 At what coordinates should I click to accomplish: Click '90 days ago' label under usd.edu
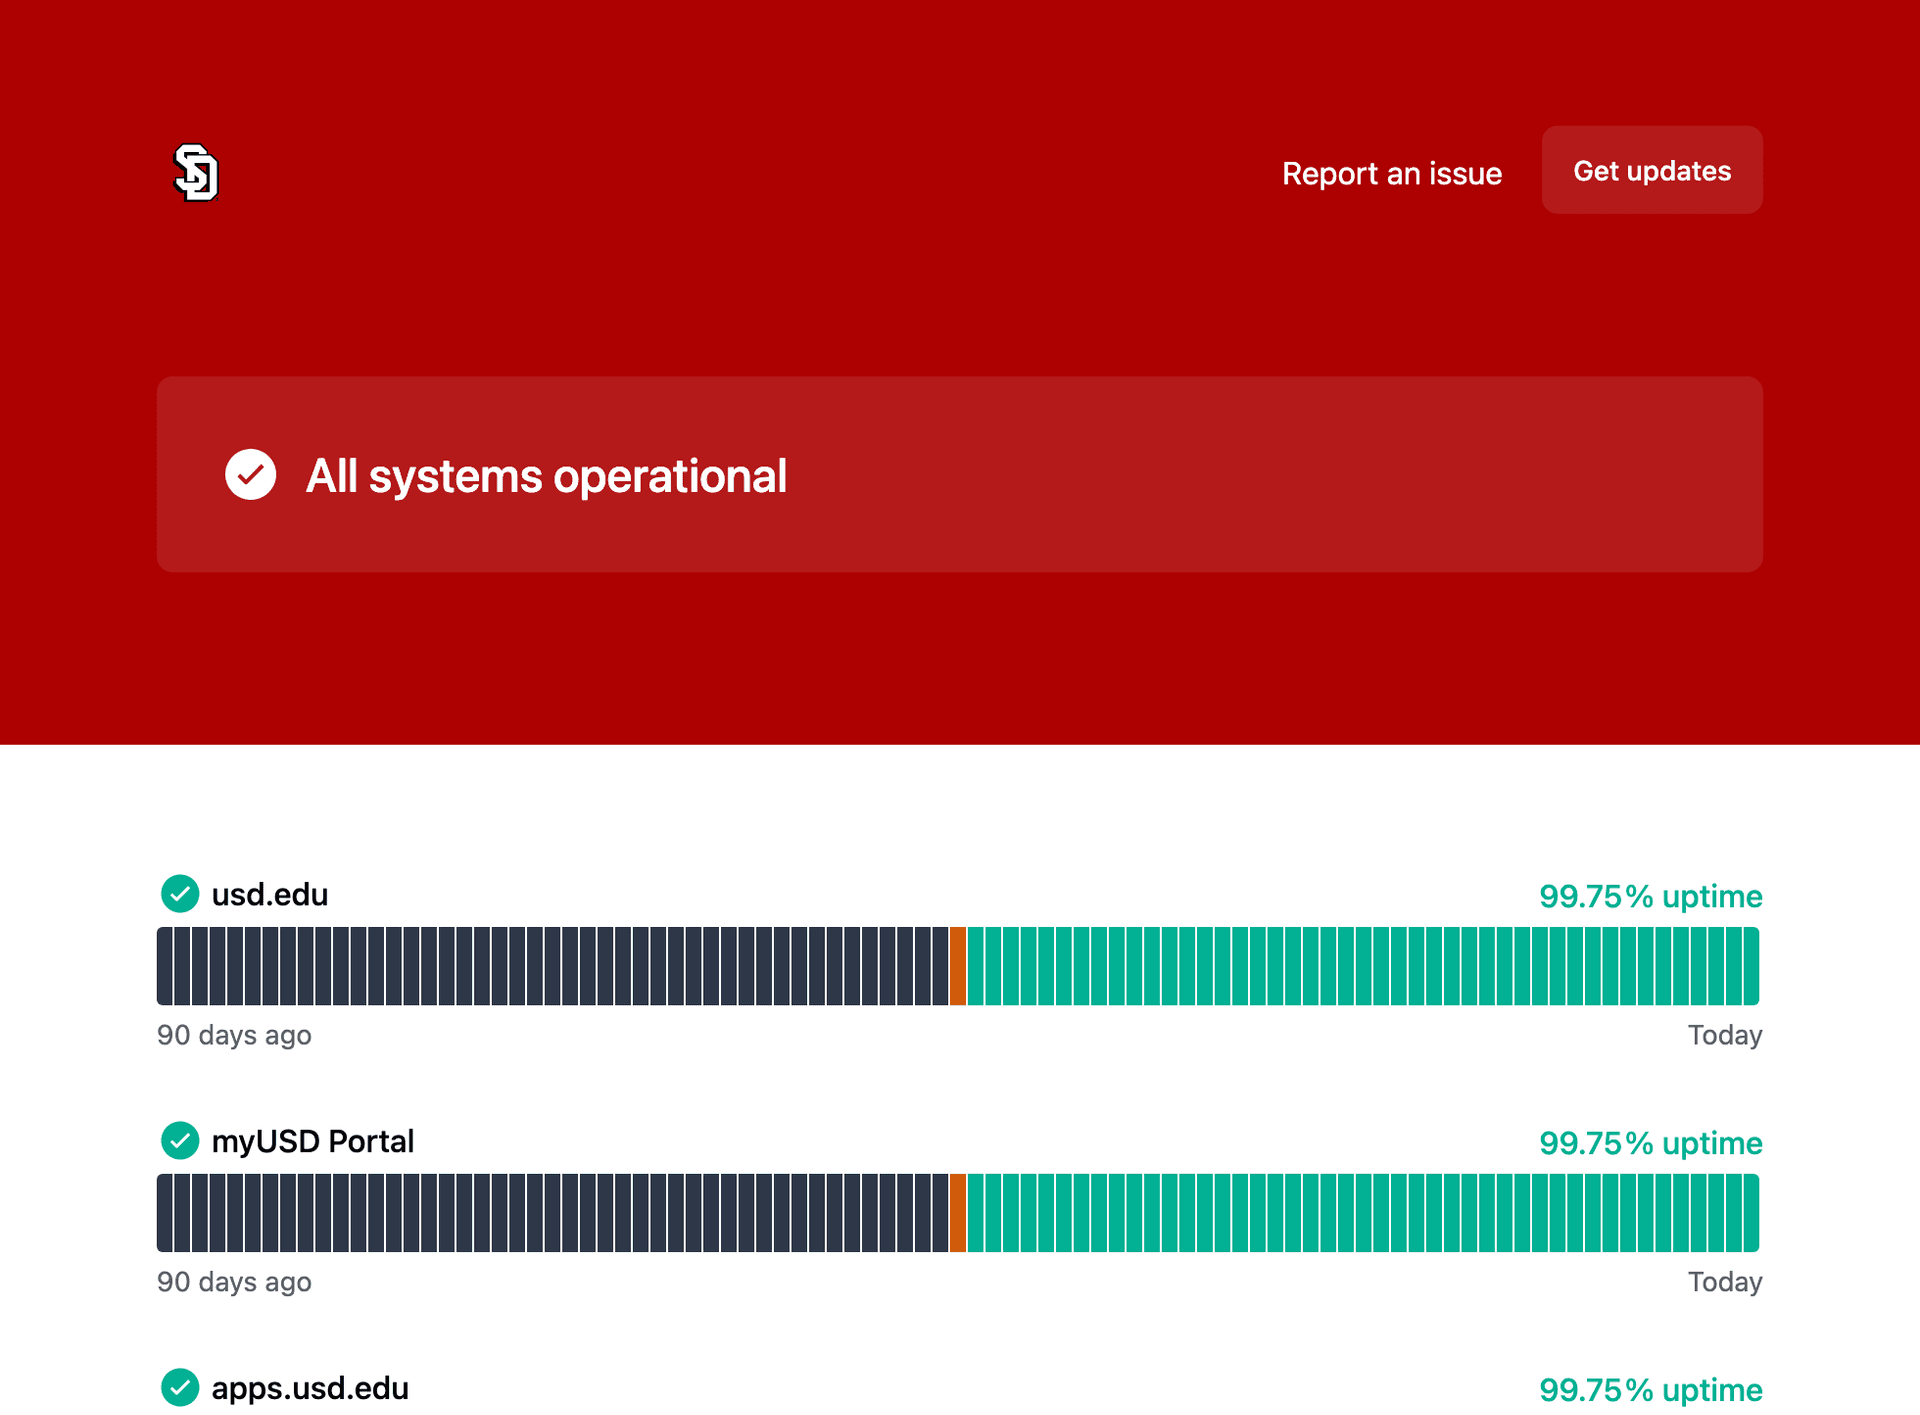(x=234, y=1035)
